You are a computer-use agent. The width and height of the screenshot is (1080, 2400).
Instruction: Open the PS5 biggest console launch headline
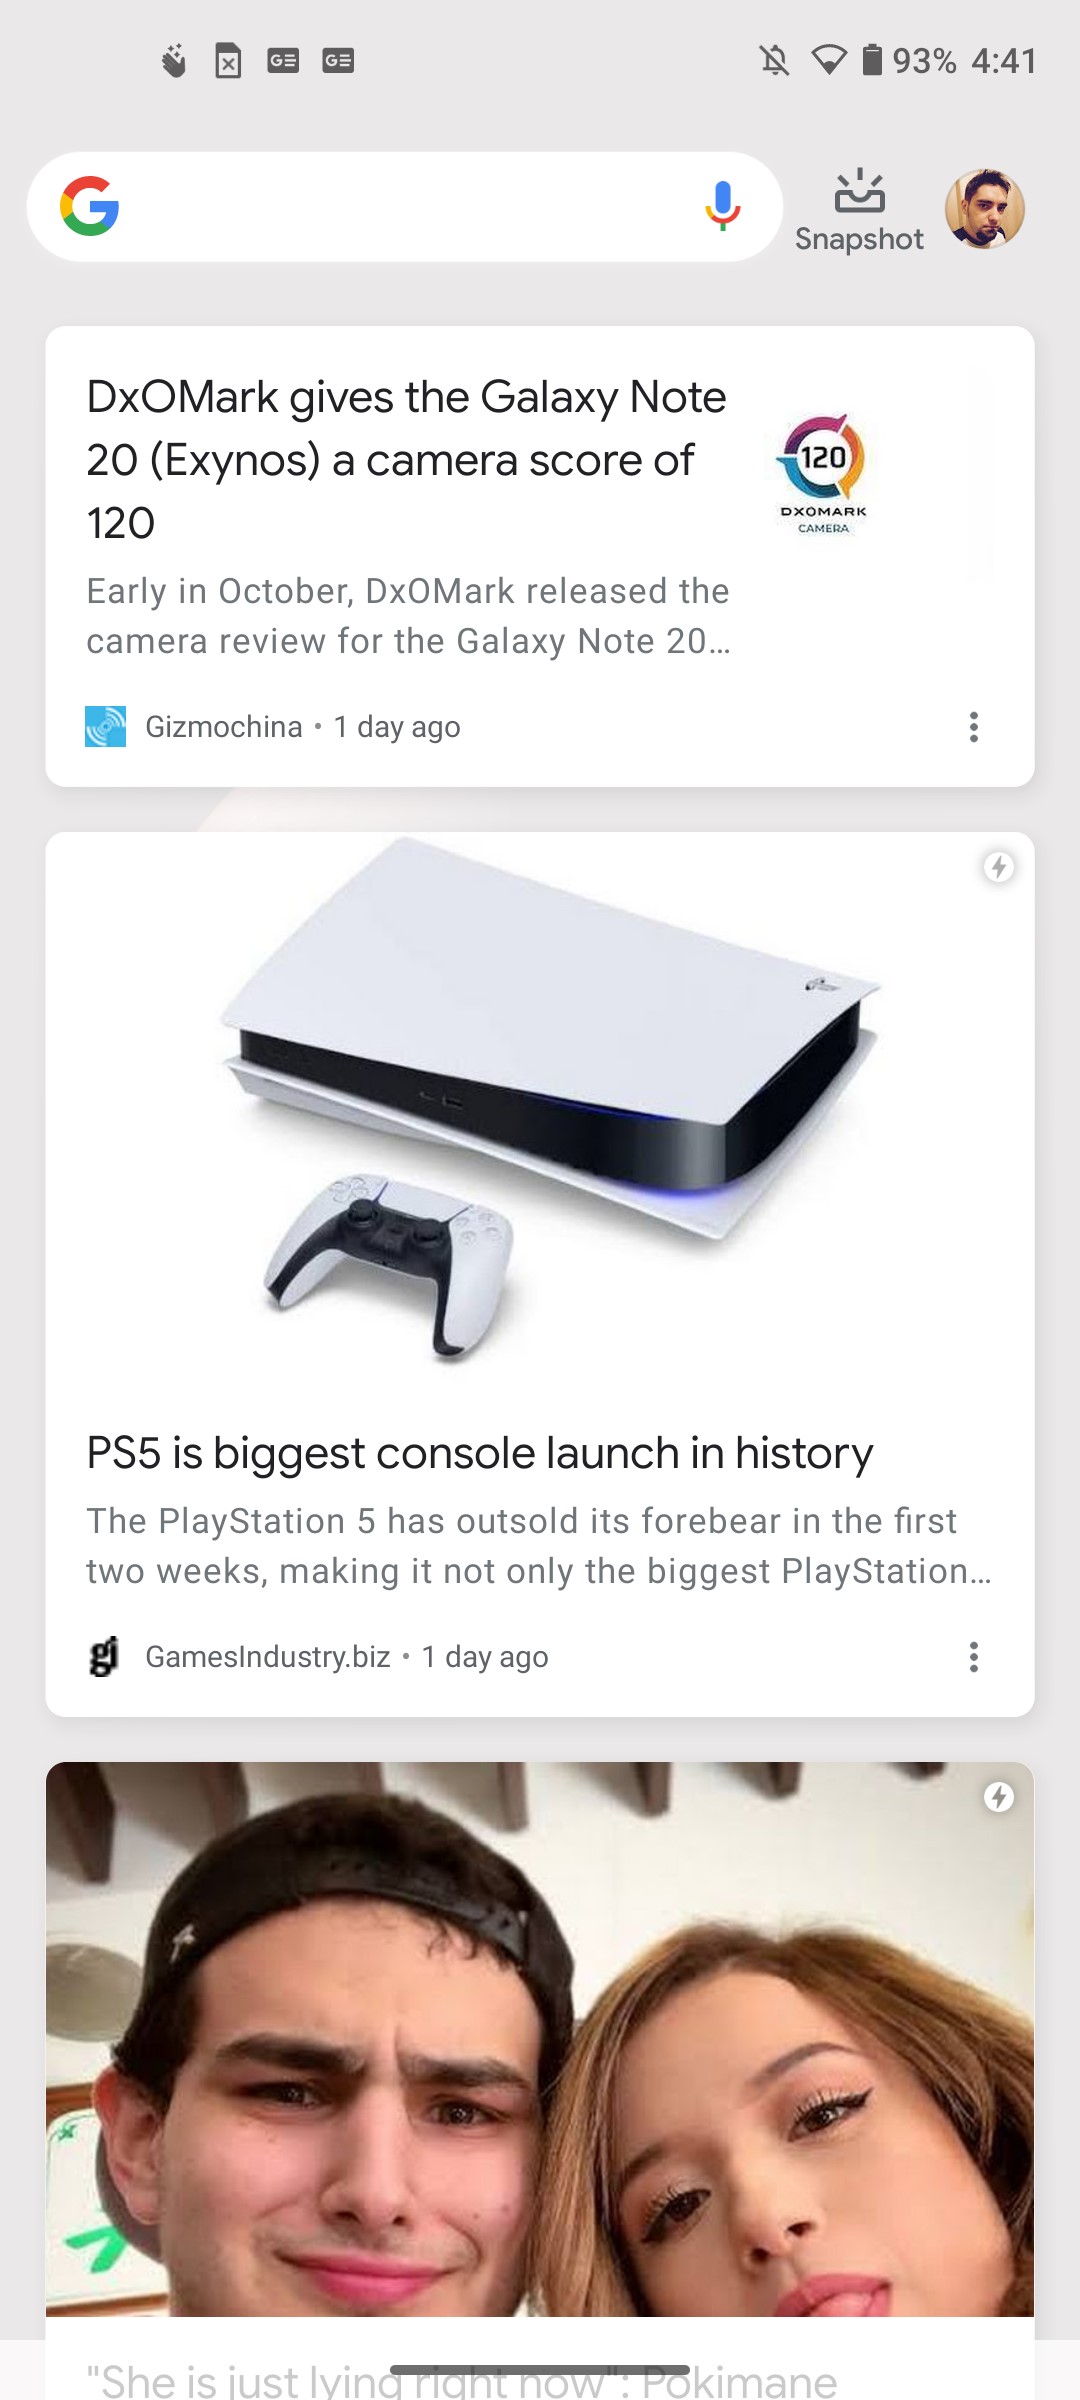click(480, 1453)
